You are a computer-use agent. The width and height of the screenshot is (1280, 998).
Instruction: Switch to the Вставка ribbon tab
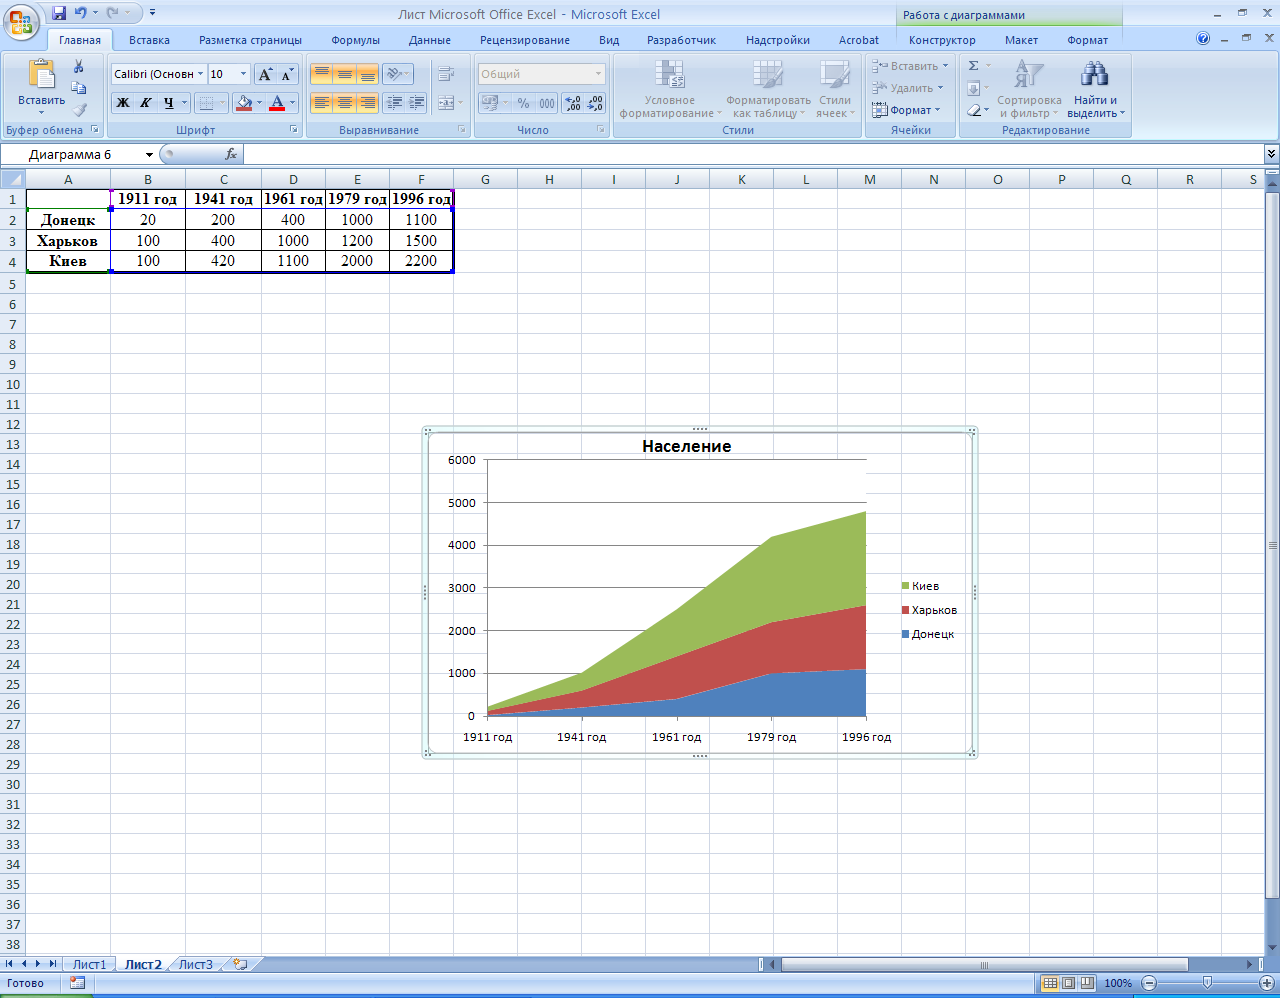[x=149, y=40]
